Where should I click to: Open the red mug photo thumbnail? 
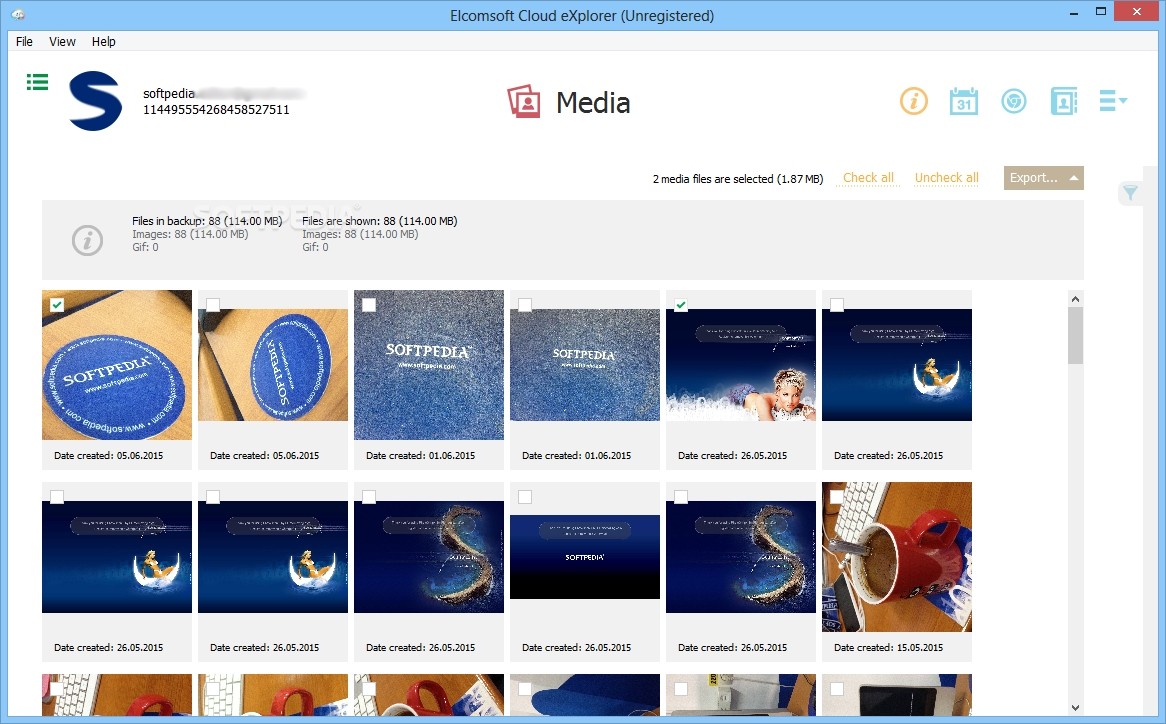point(897,557)
